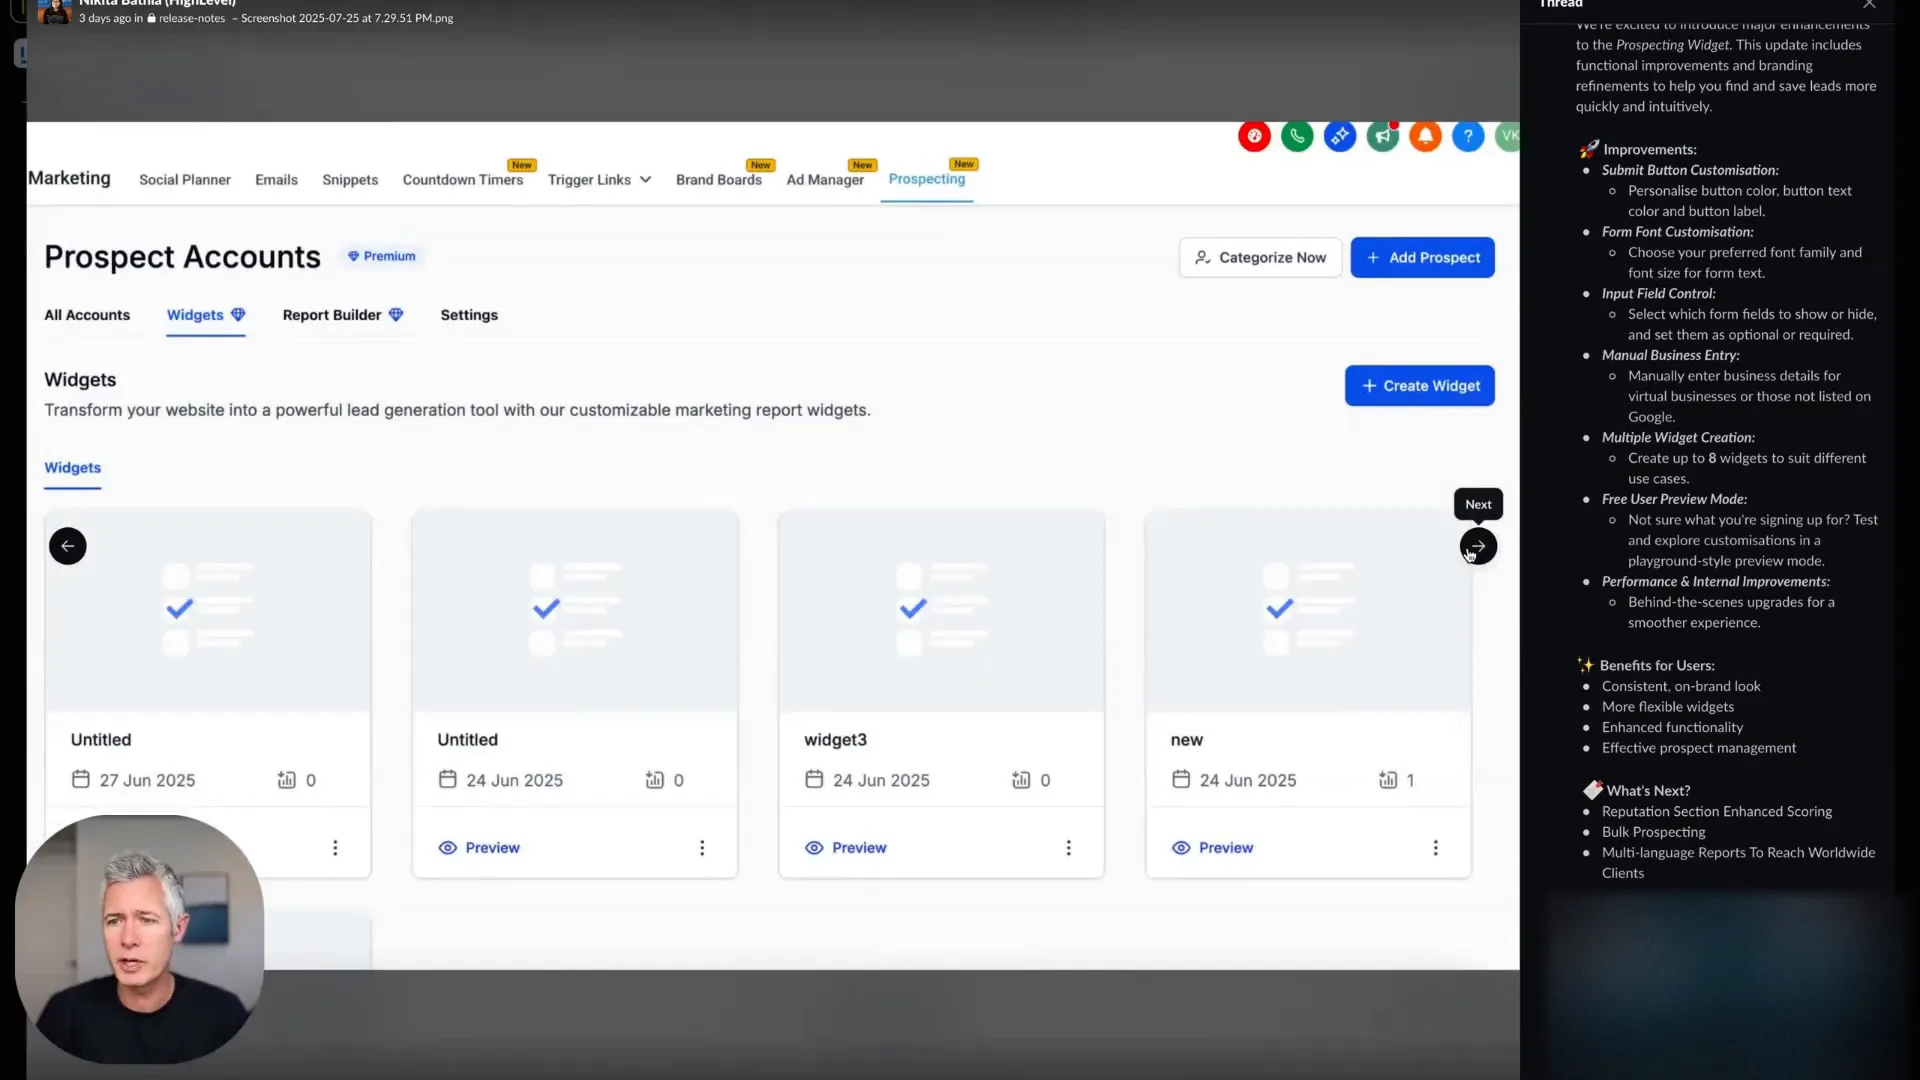Click the 'widget3' card title
Screen dimensions: 1920x1080
click(x=835, y=740)
